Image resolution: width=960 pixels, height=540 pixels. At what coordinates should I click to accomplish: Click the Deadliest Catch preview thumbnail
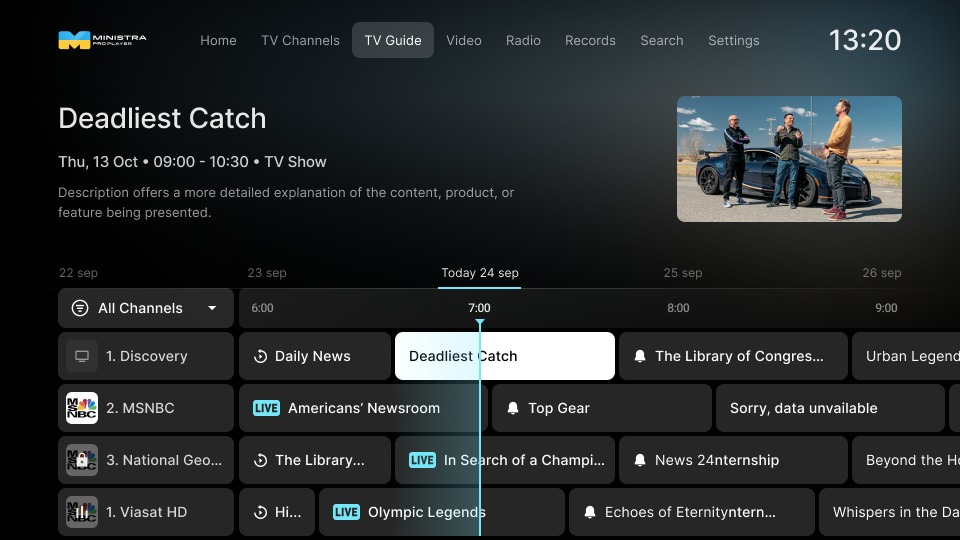point(789,159)
